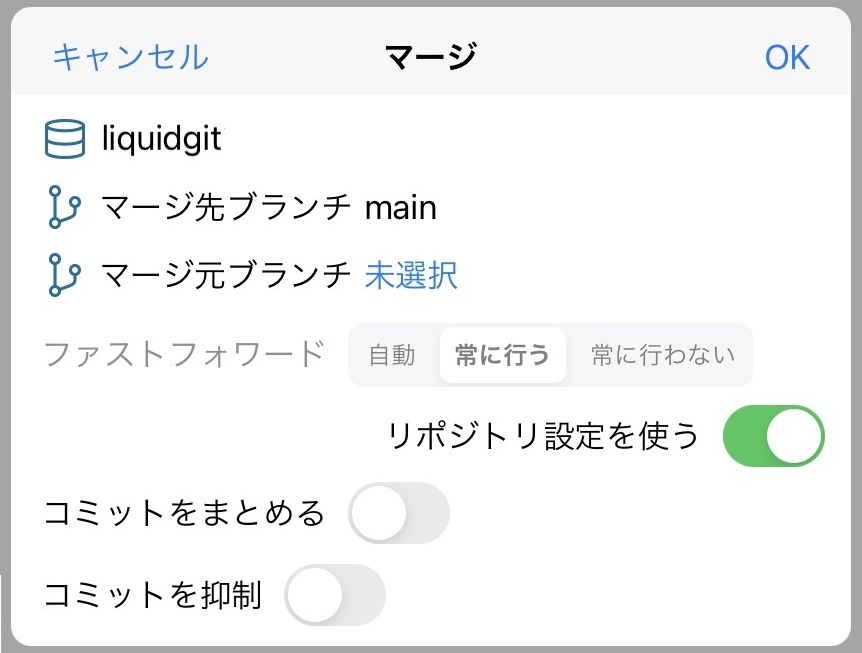Open the 未選択 source branch selector
The width and height of the screenshot is (862, 653).
click(x=411, y=275)
